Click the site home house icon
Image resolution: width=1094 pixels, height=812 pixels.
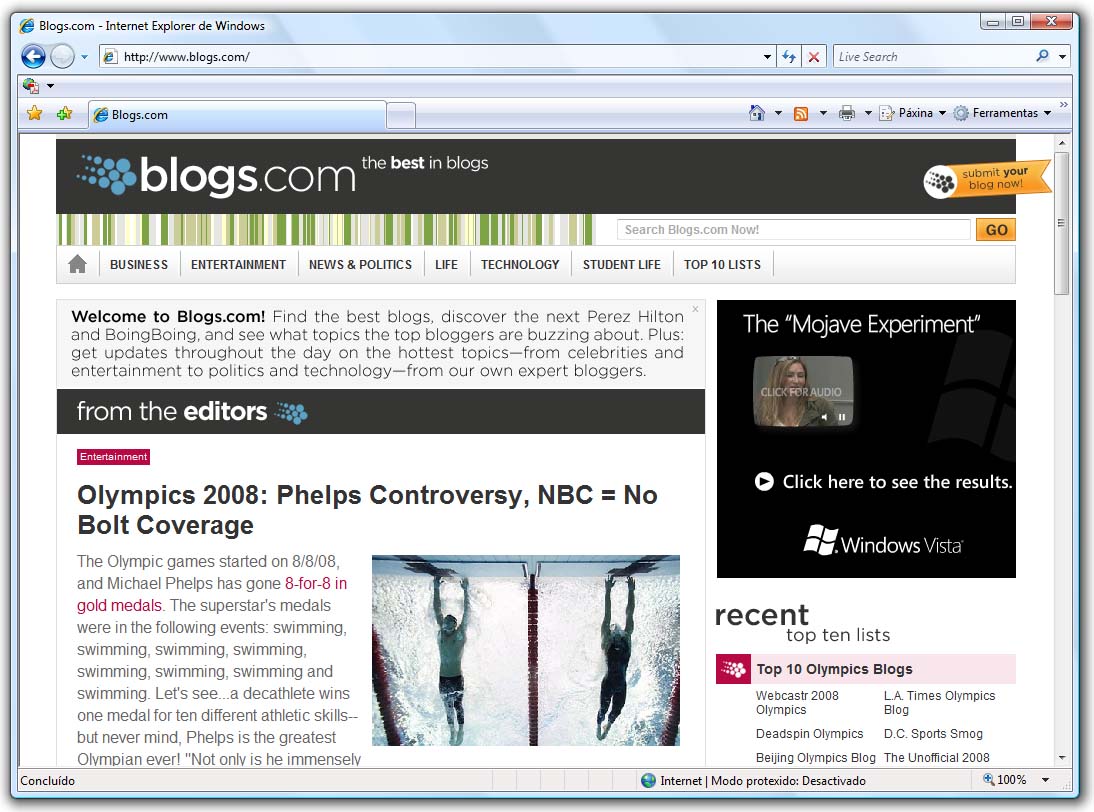click(x=77, y=264)
